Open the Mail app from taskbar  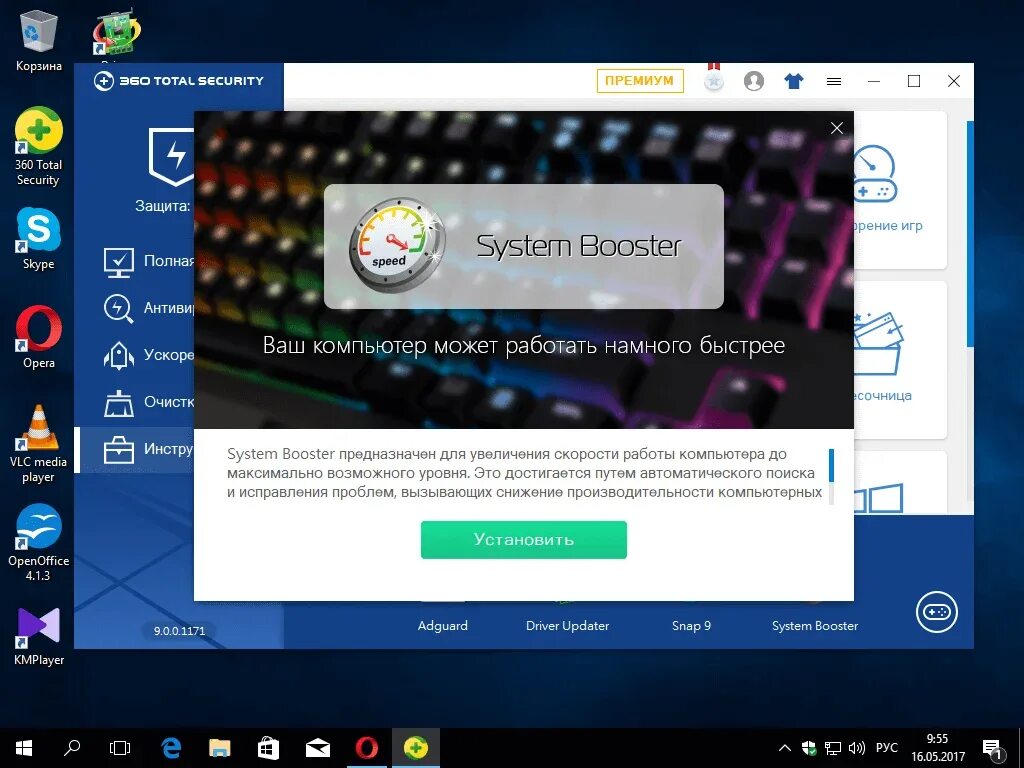317,748
